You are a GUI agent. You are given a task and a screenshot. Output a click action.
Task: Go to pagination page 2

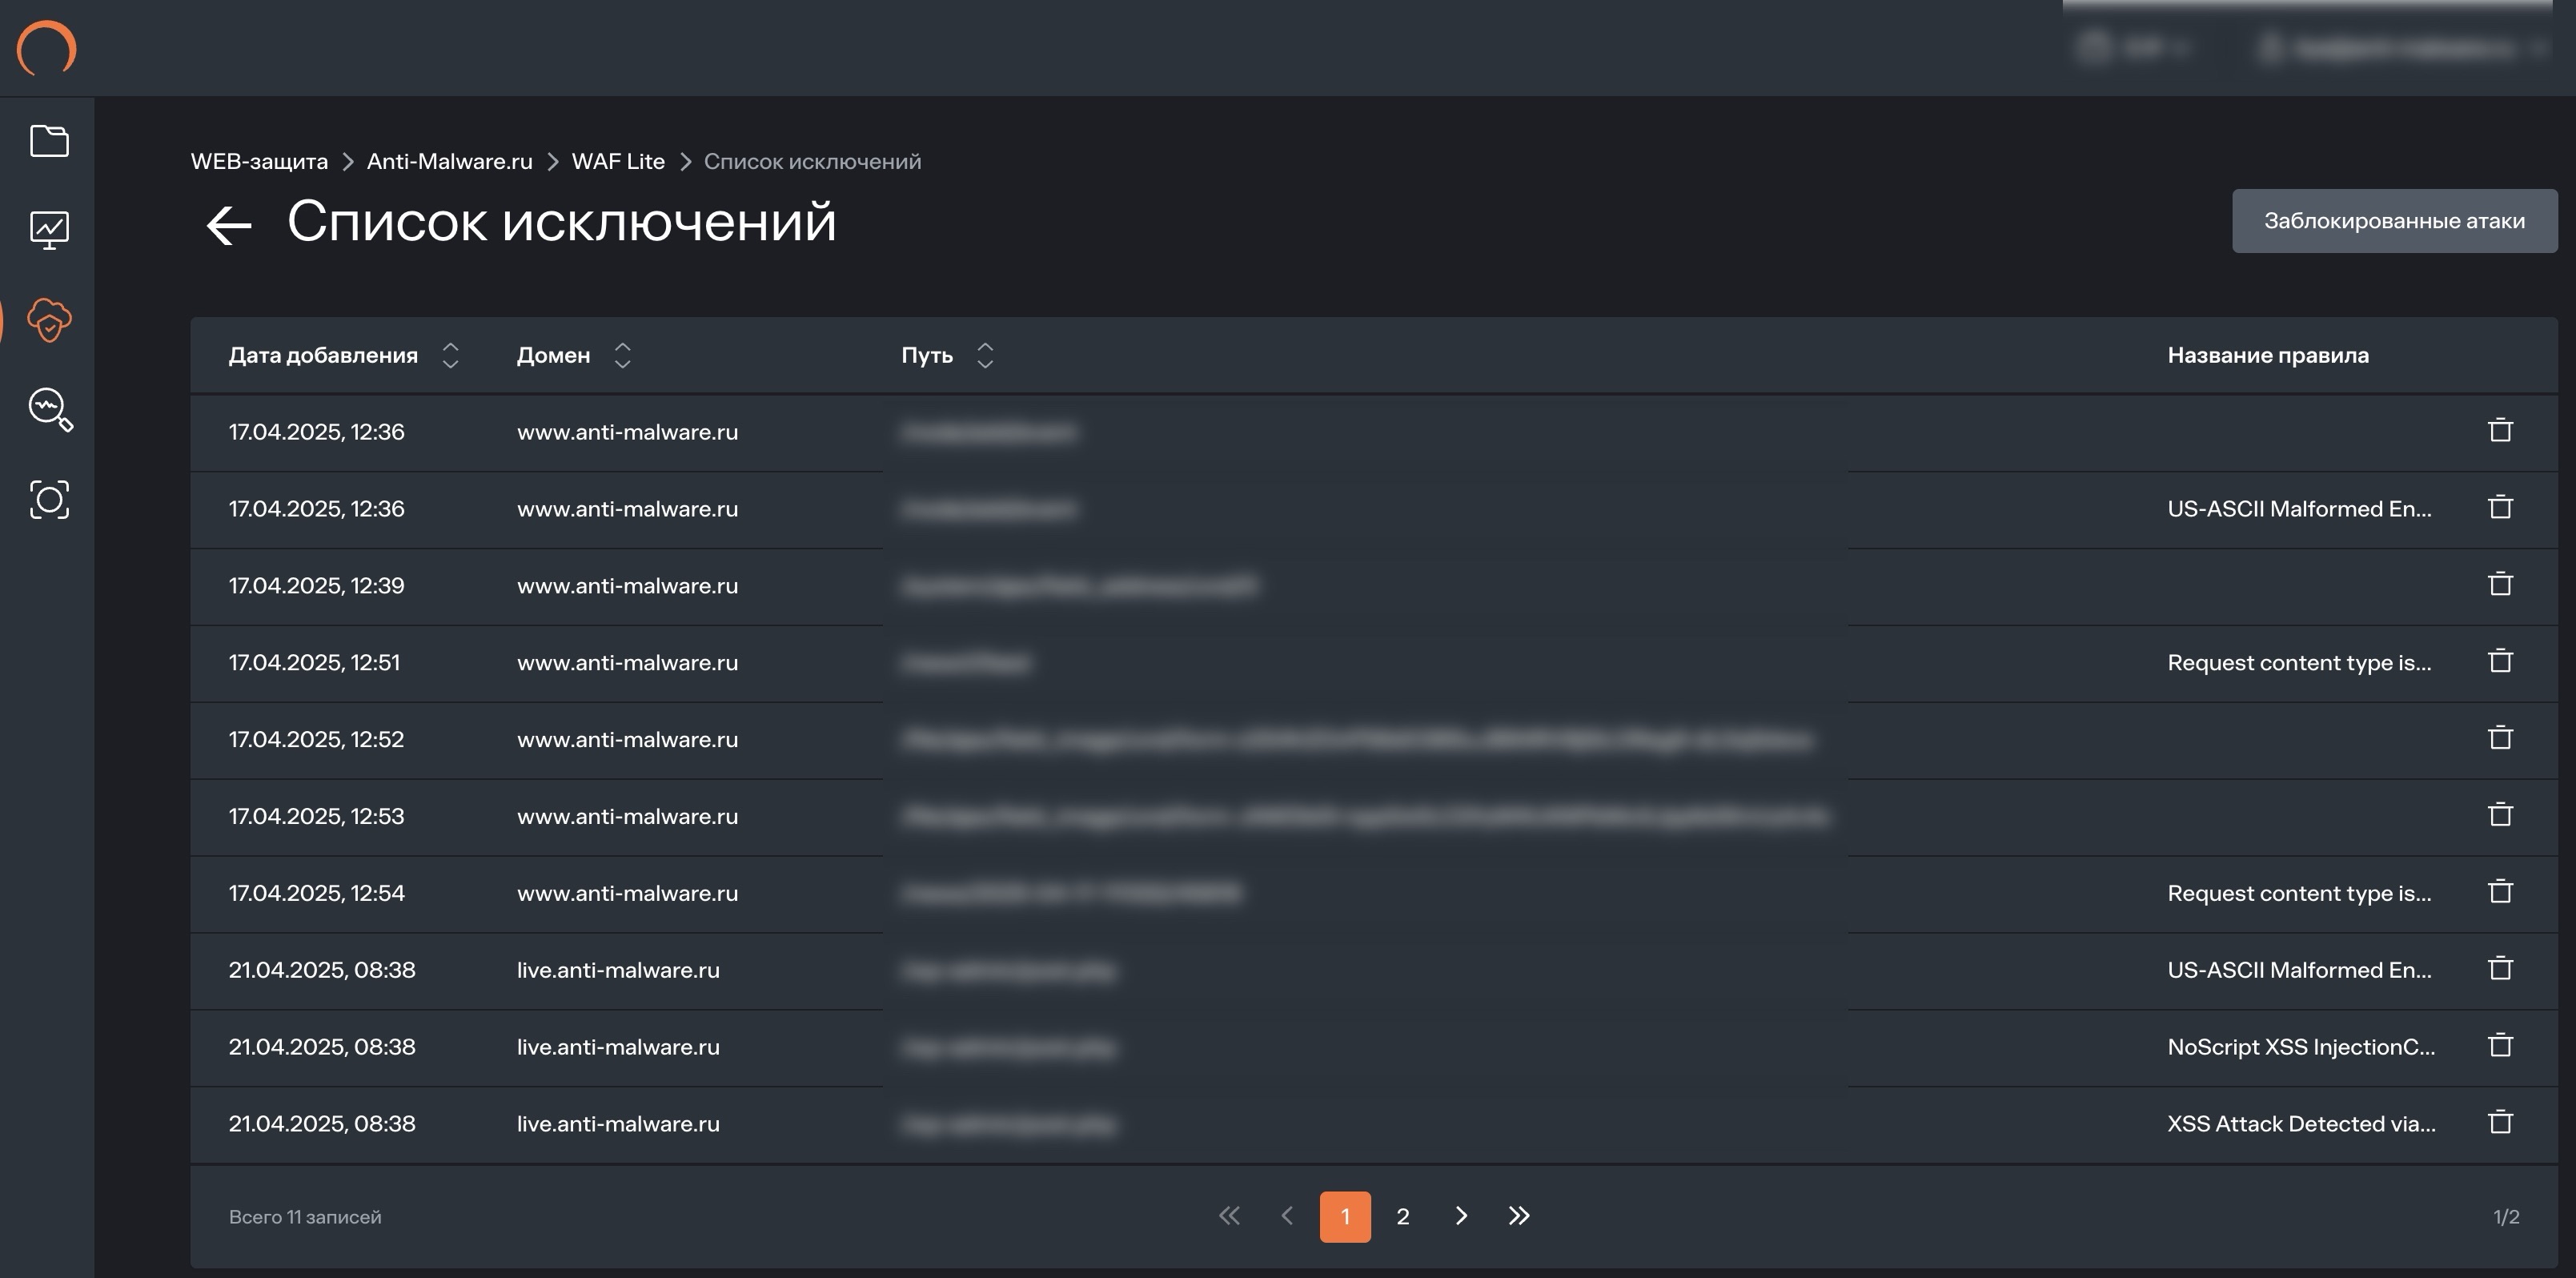[1403, 1216]
